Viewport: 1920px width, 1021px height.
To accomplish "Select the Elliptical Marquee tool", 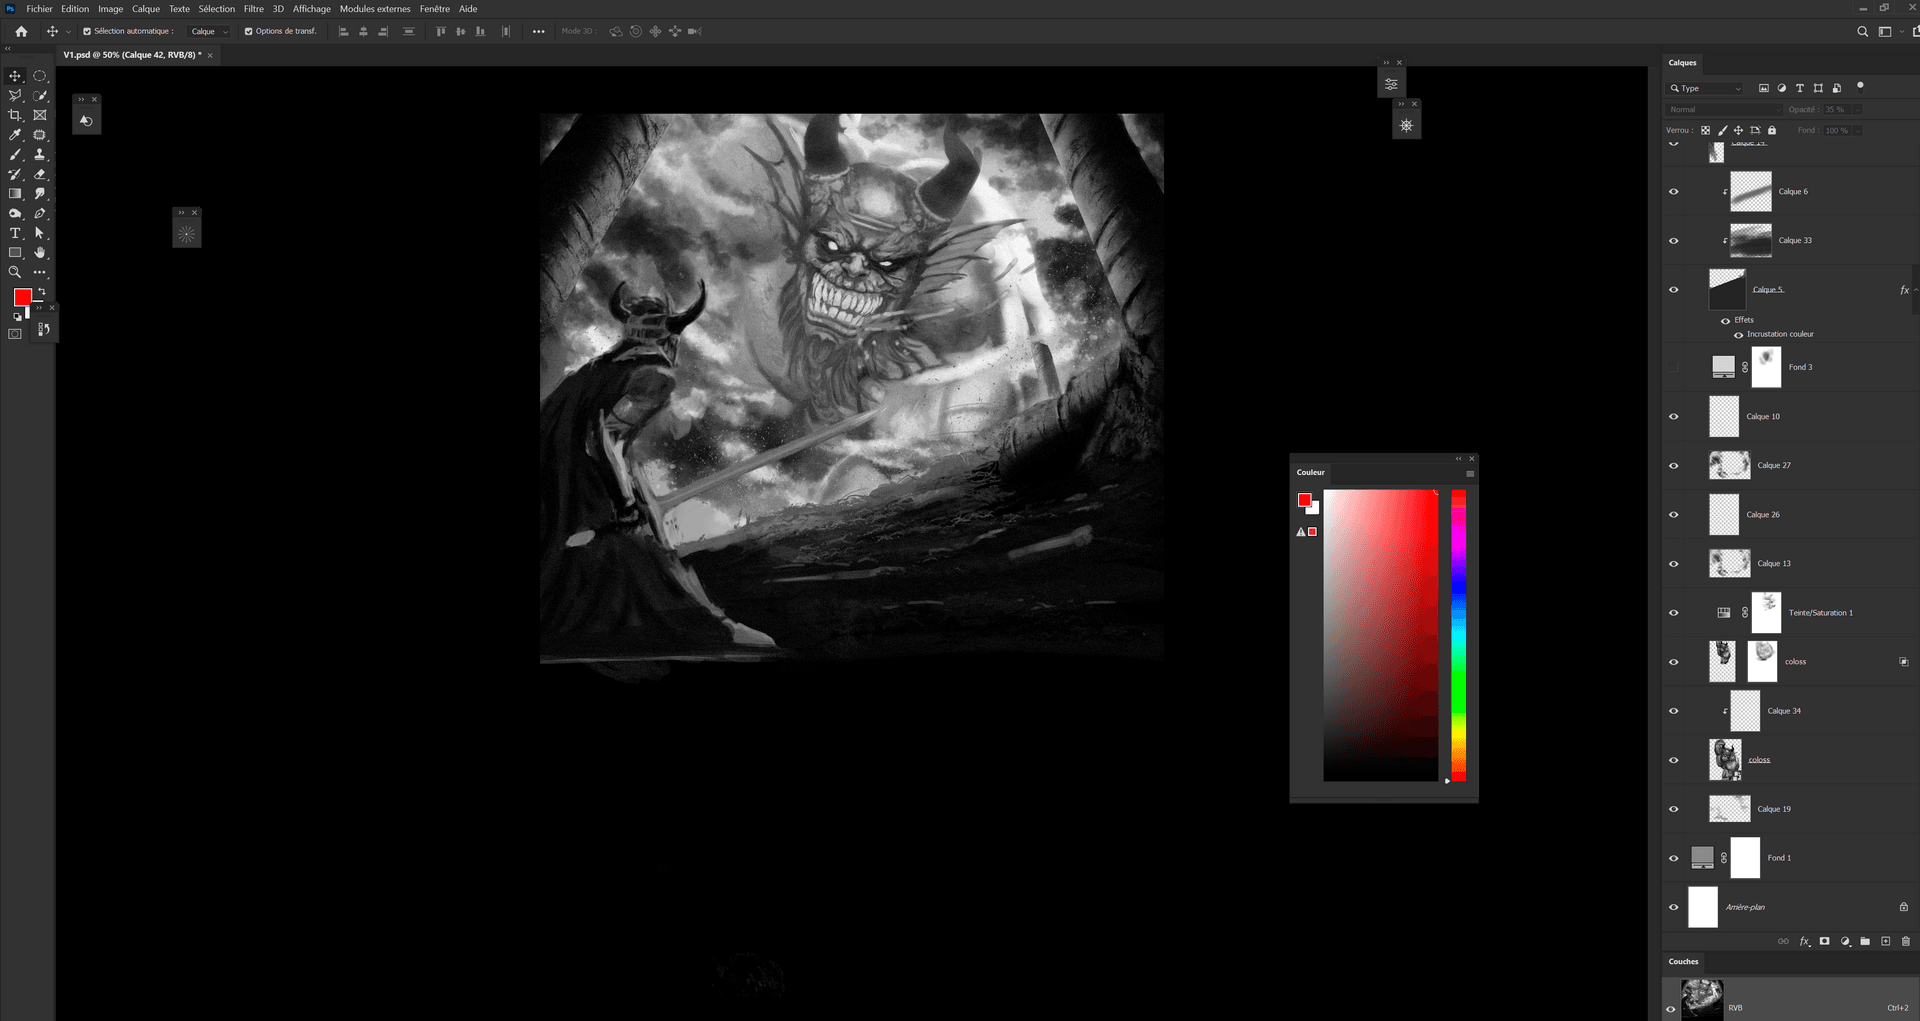I will click(40, 76).
